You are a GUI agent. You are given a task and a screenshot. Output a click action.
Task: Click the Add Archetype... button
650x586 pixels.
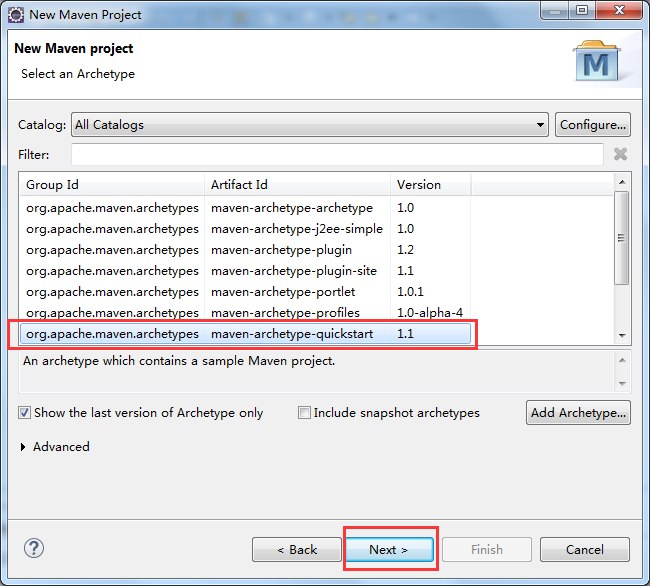click(578, 413)
